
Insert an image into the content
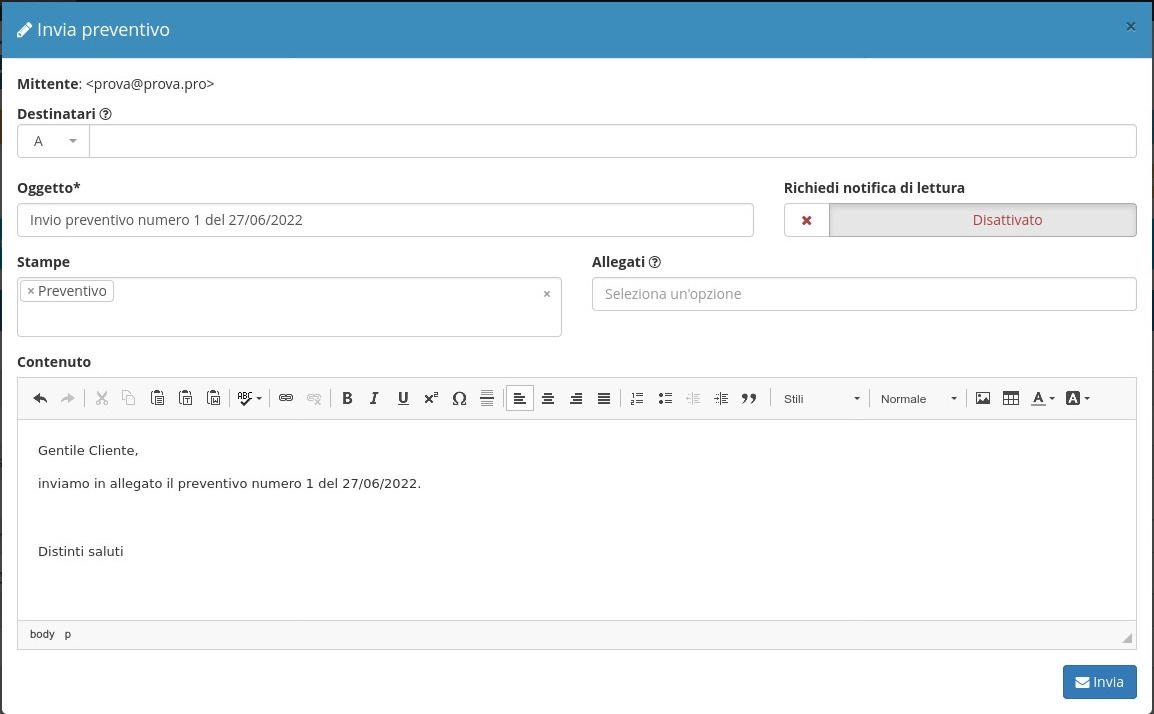[983, 398]
